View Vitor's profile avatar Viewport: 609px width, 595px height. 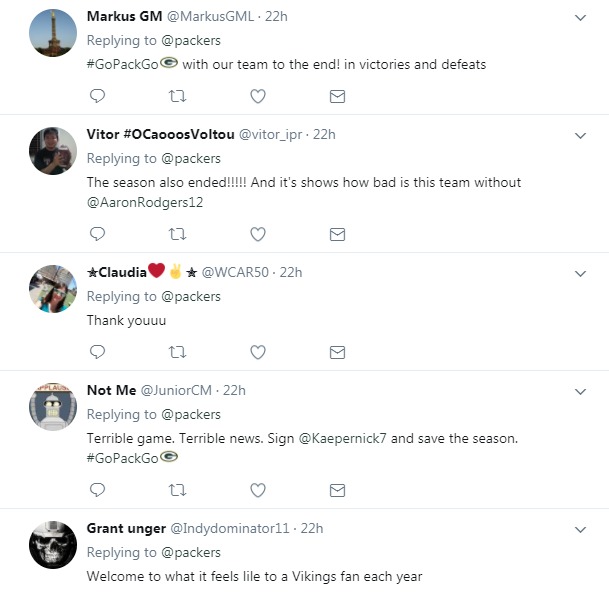tap(53, 151)
